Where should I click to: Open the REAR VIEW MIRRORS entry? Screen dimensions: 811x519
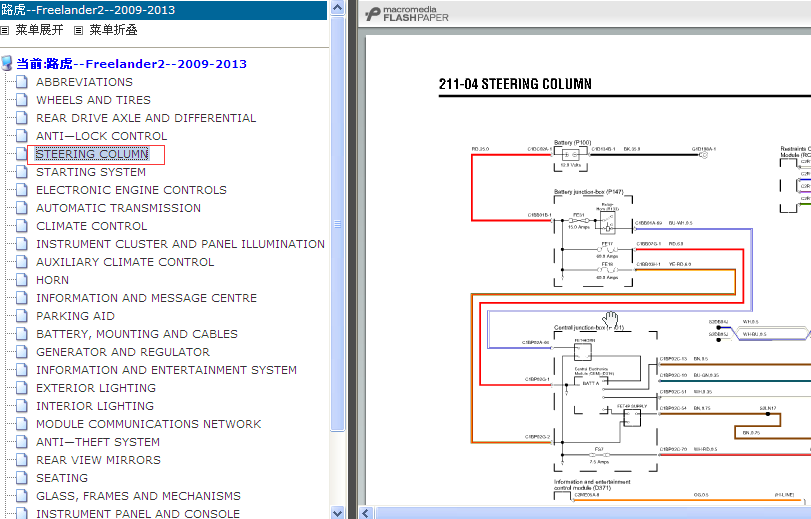[x=98, y=460]
